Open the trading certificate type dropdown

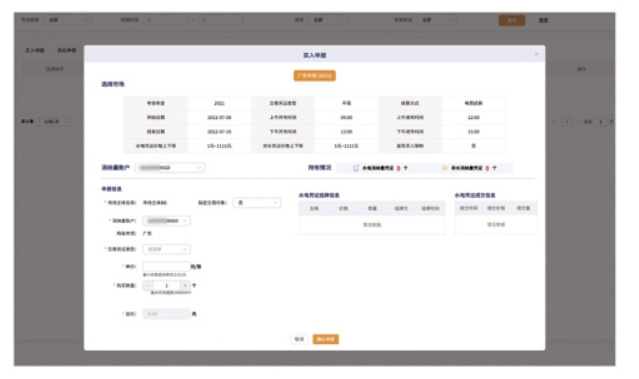click(x=166, y=249)
